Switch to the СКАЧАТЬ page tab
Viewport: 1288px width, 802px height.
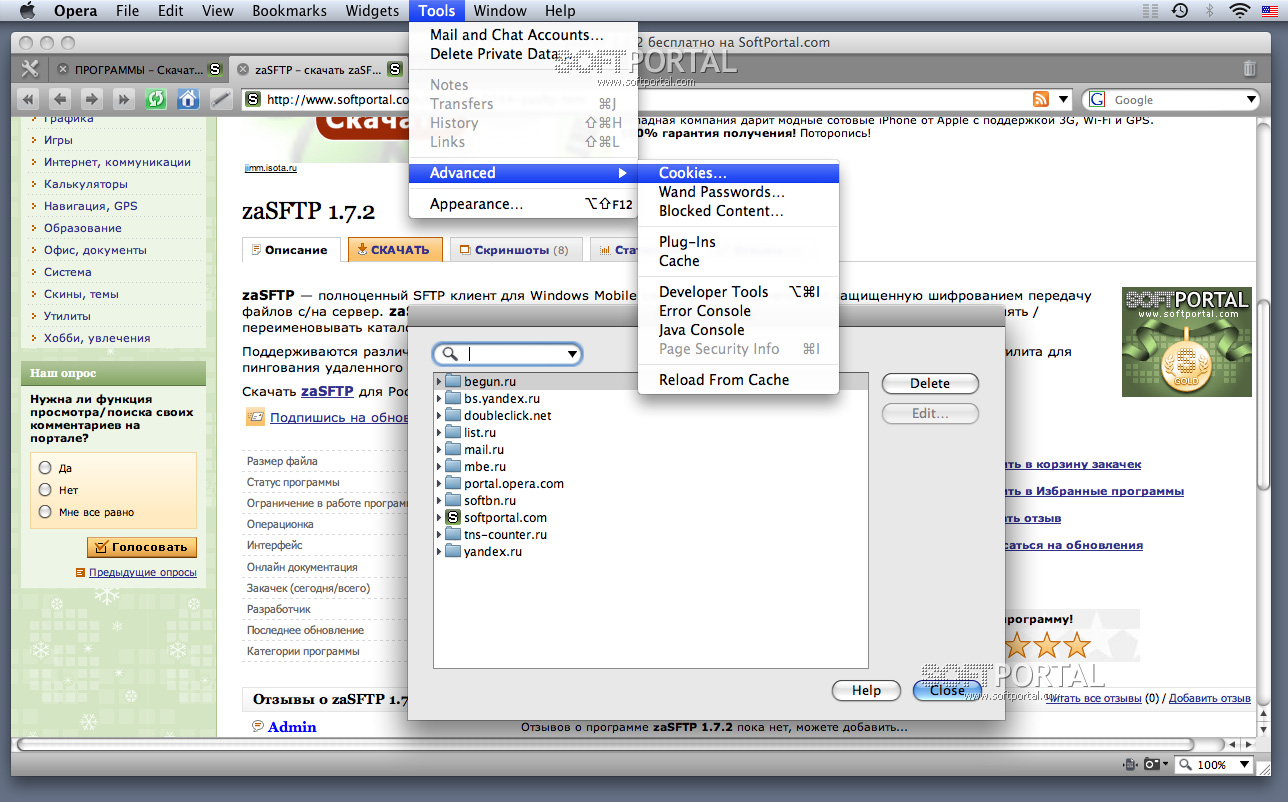coord(395,250)
